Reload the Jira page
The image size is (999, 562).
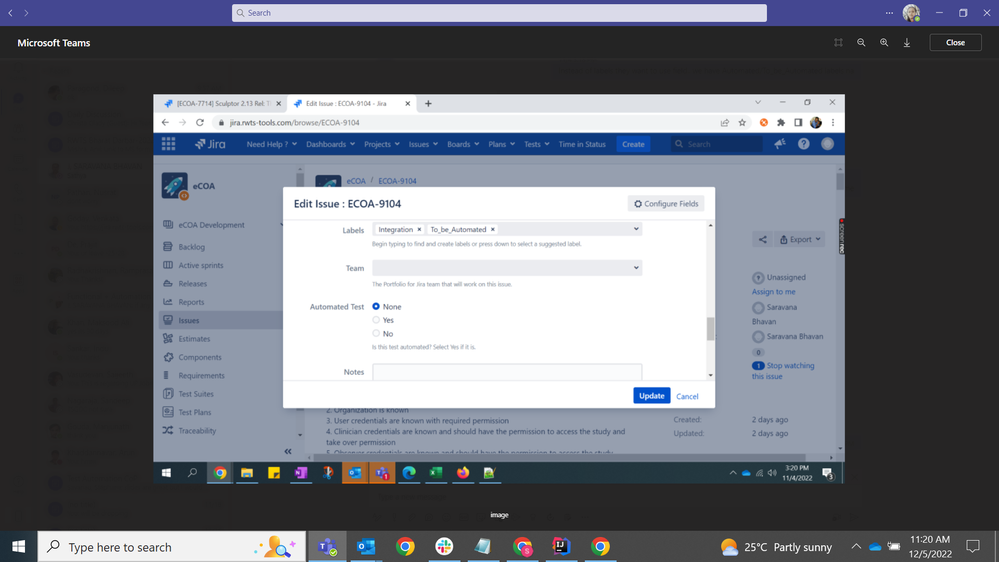(199, 122)
